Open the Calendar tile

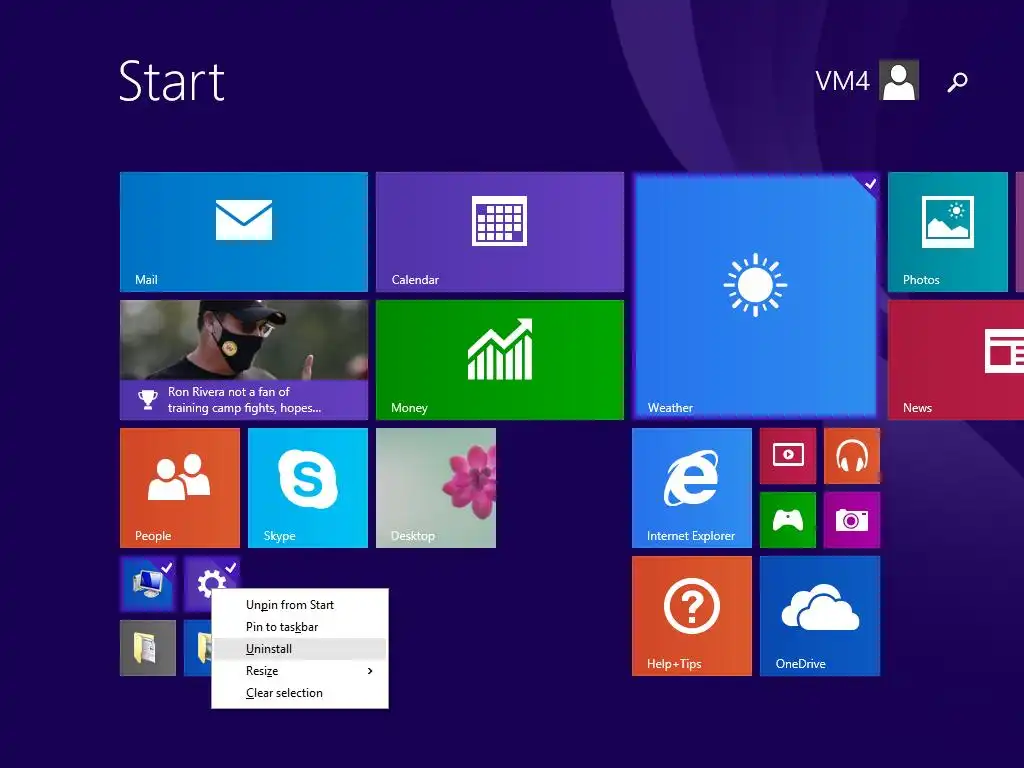click(x=500, y=232)
